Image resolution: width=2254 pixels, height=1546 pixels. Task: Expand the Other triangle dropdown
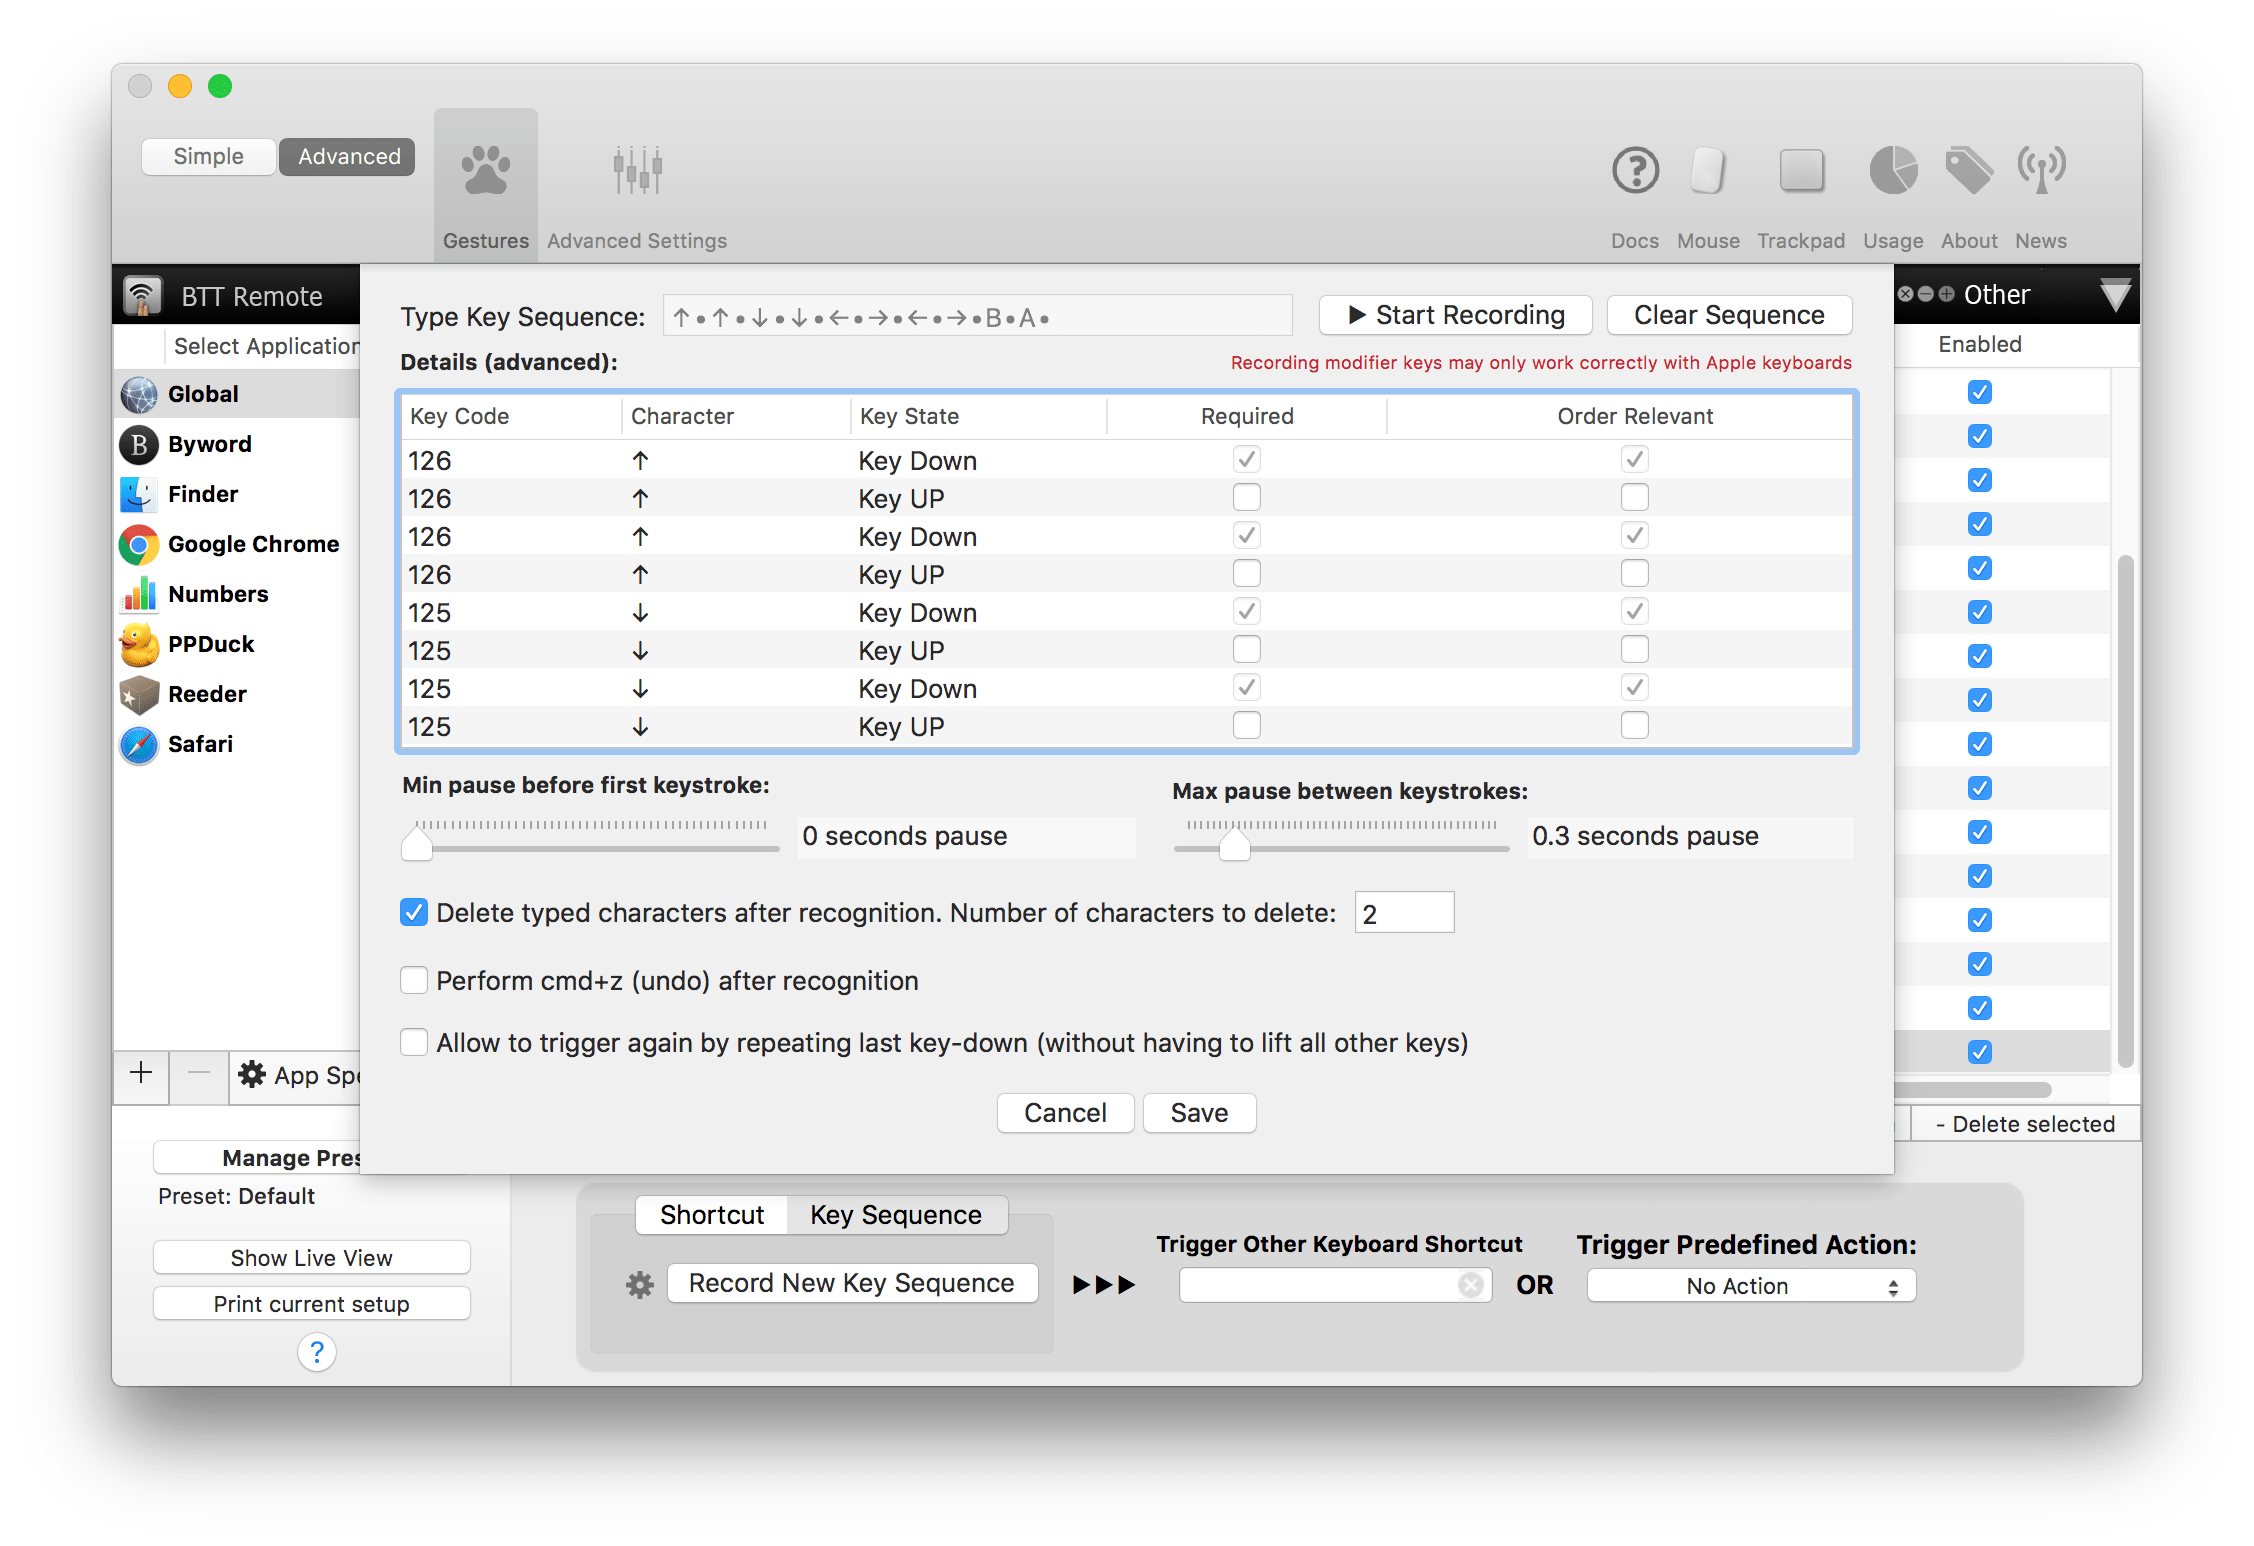tap(2115, 295)
